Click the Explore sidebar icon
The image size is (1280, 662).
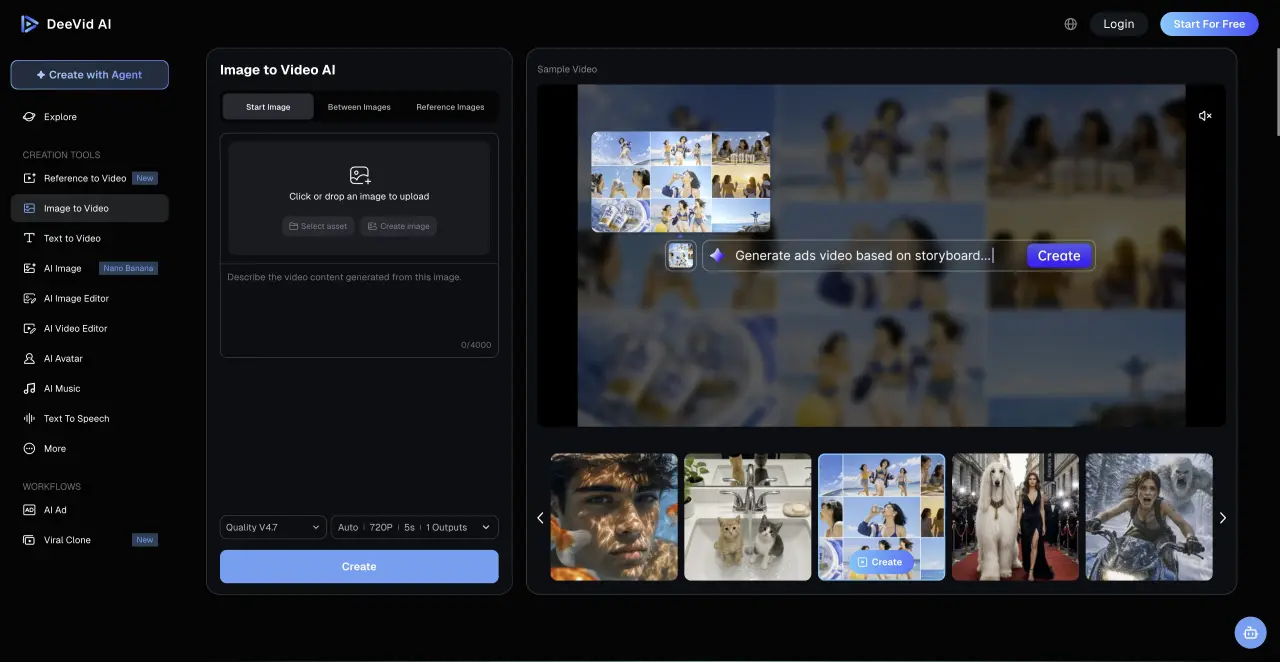(x=29, y=117)
